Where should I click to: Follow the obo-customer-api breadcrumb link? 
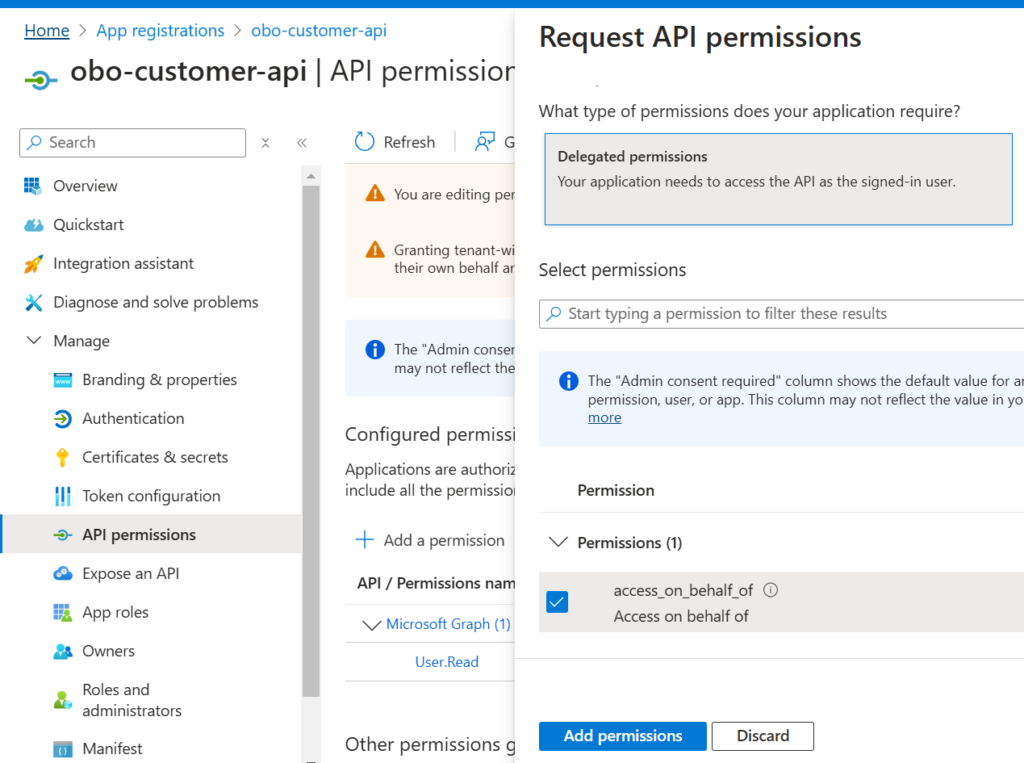pyautogui.click(x=319, y=31)
